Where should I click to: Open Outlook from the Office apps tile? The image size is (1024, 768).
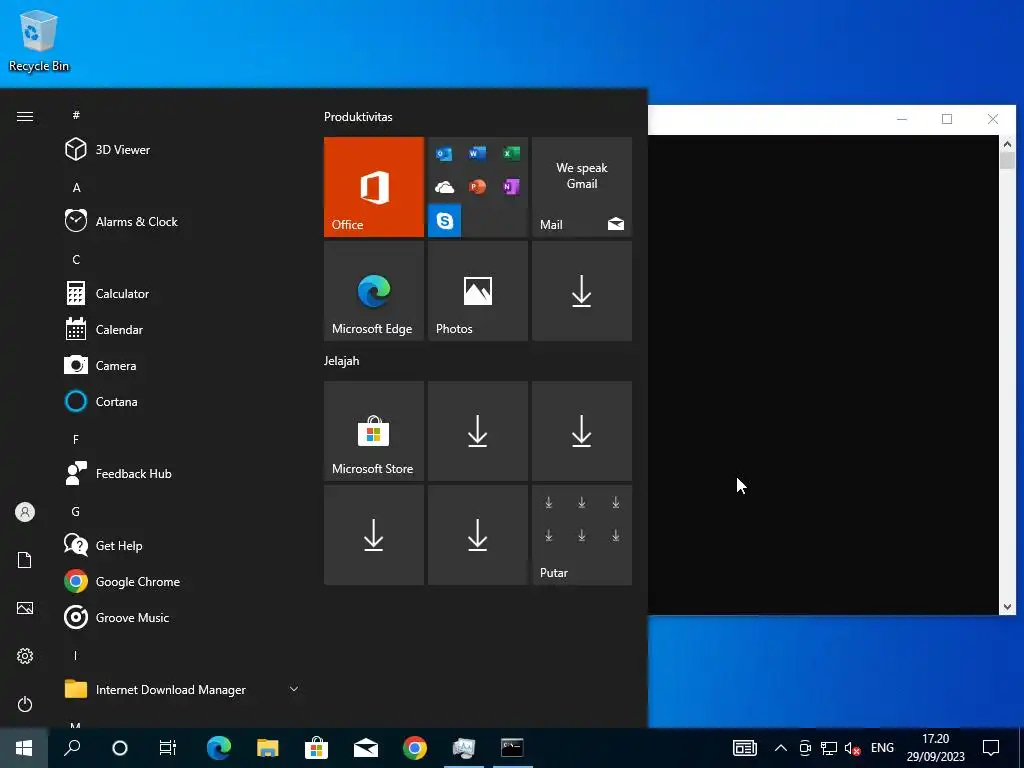(444, 153)
